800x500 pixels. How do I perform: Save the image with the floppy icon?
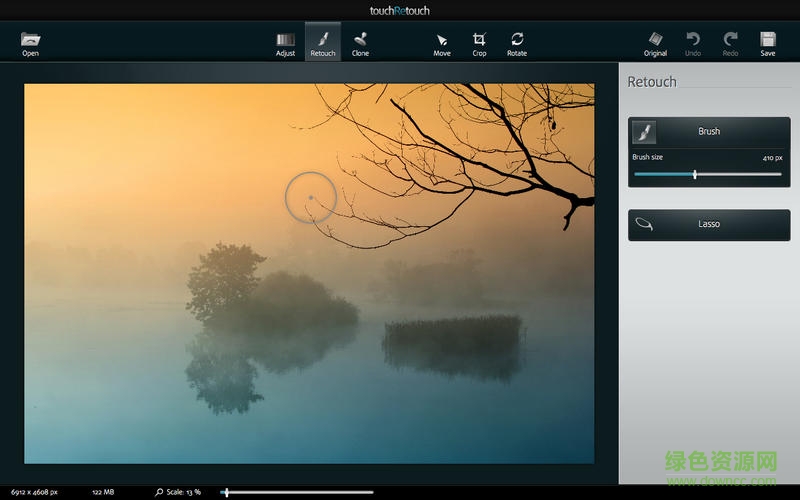click(x=767, y=43)
